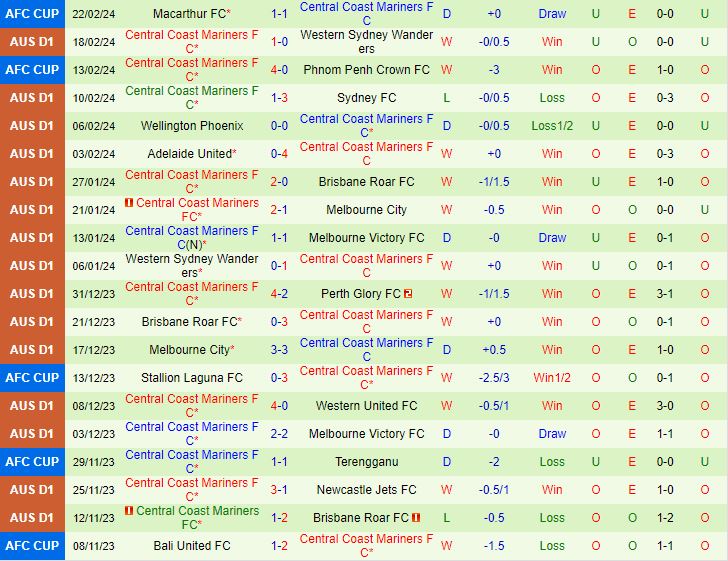Open Western Sydney Wanderers in the 18/02/24 row
The height and width of the screenshot is (561, 728).
coord(366,42)
